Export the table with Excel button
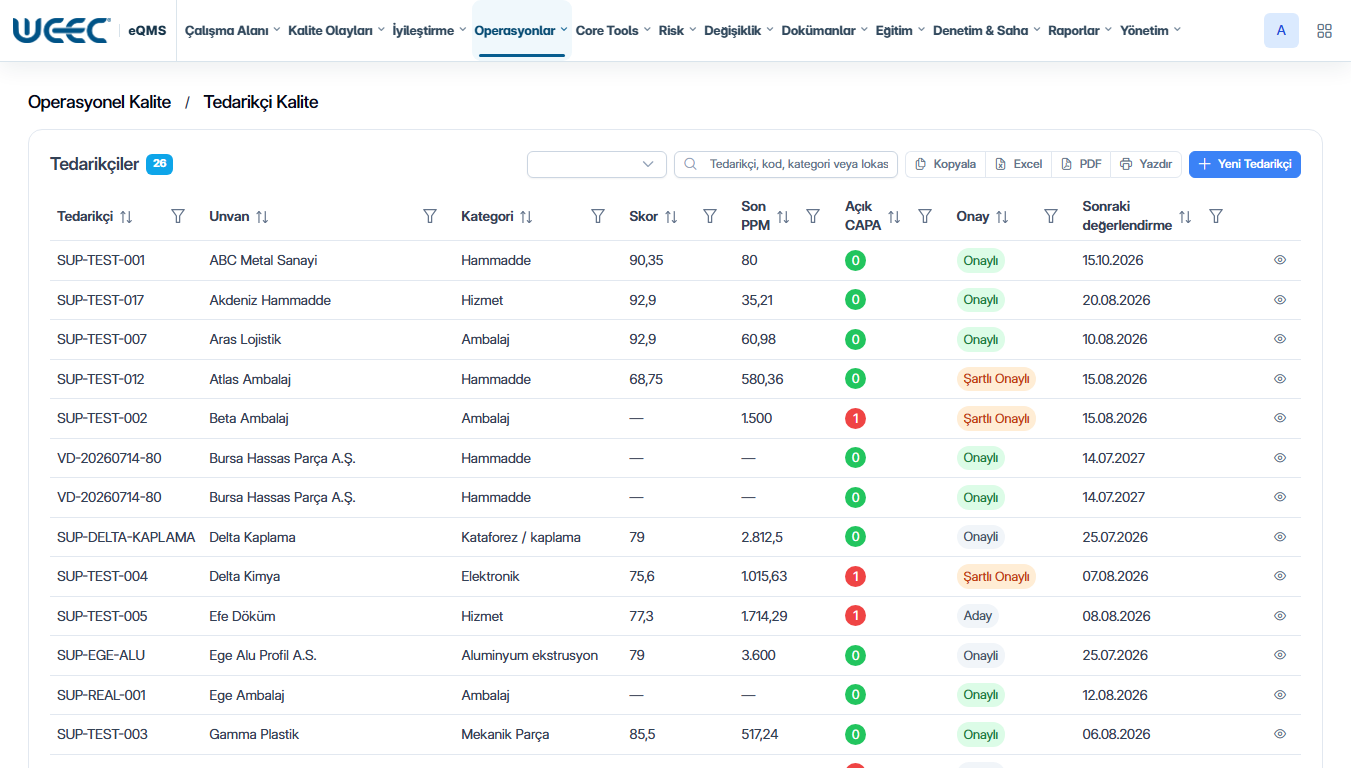 coord(1018,164)
